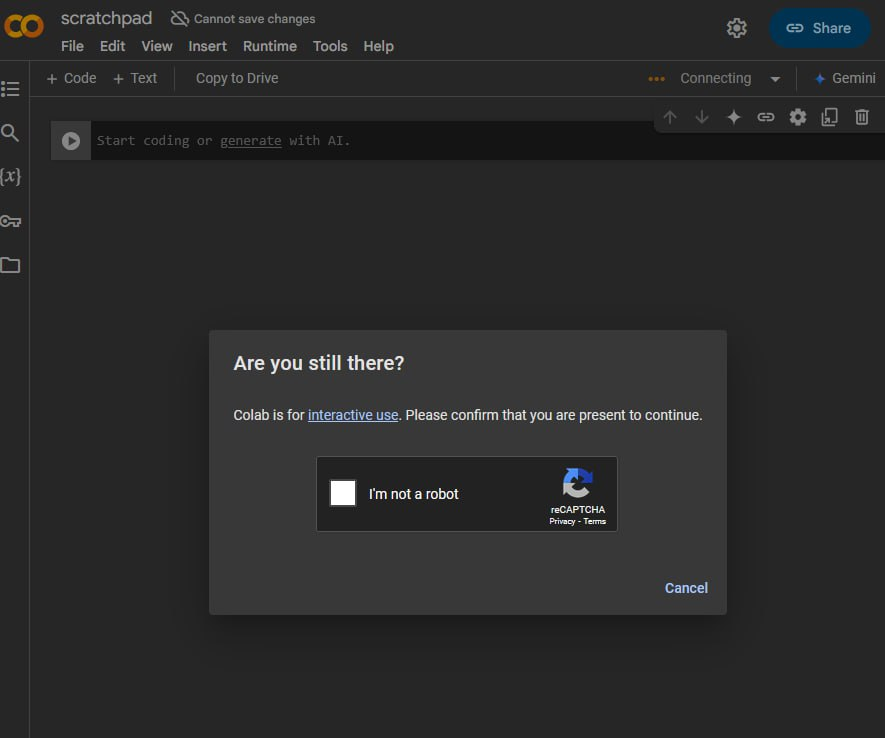Add a new Text cell

pos(135,78)
